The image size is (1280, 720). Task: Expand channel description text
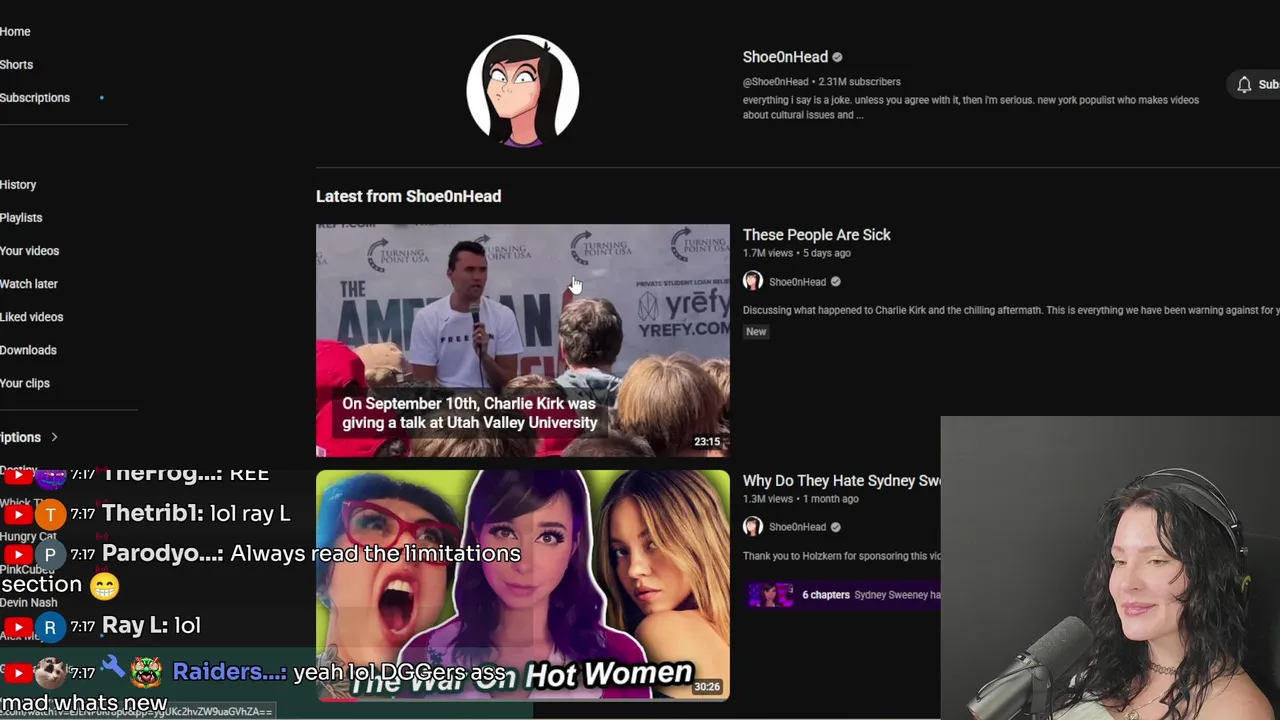click(970, 107)
